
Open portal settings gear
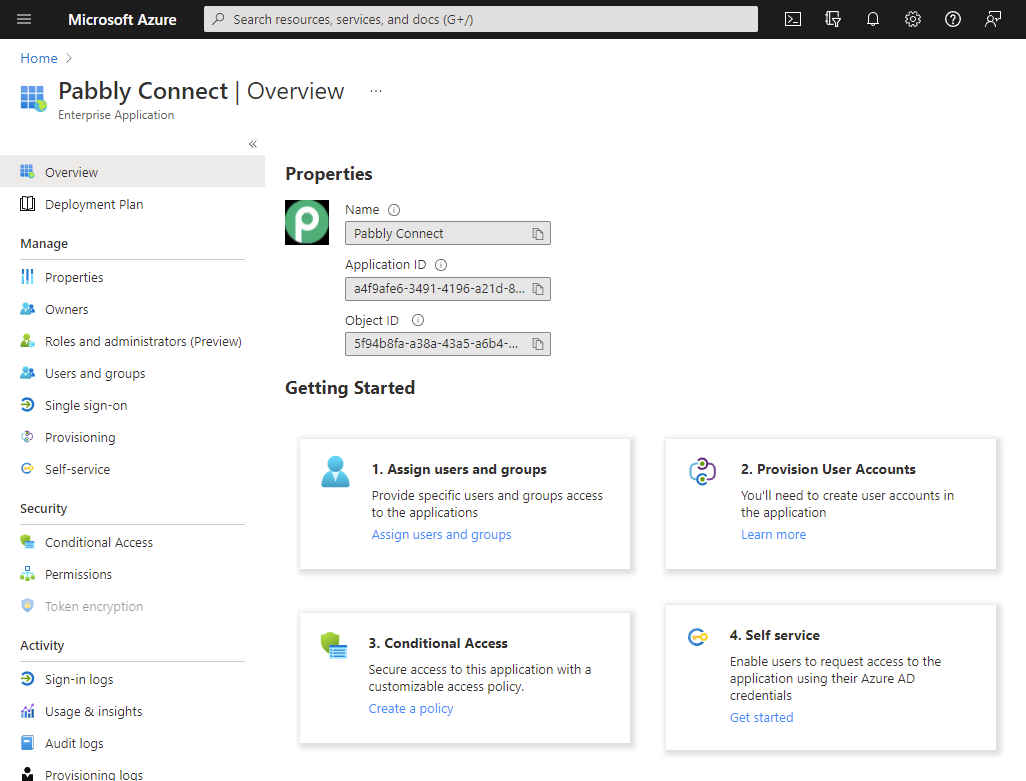coord(913,19)
